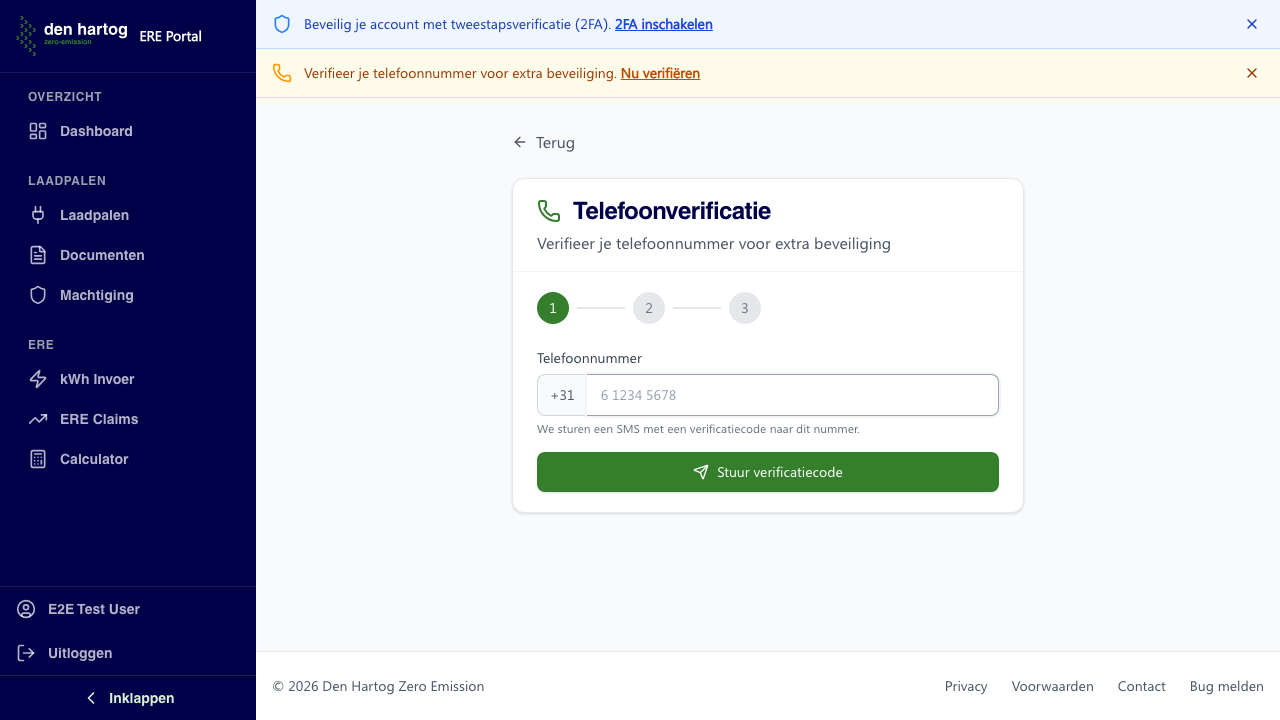Click inside the telefoonnummer input field
Viewport: 1280px width, 720px height.
tap(790, 395)
